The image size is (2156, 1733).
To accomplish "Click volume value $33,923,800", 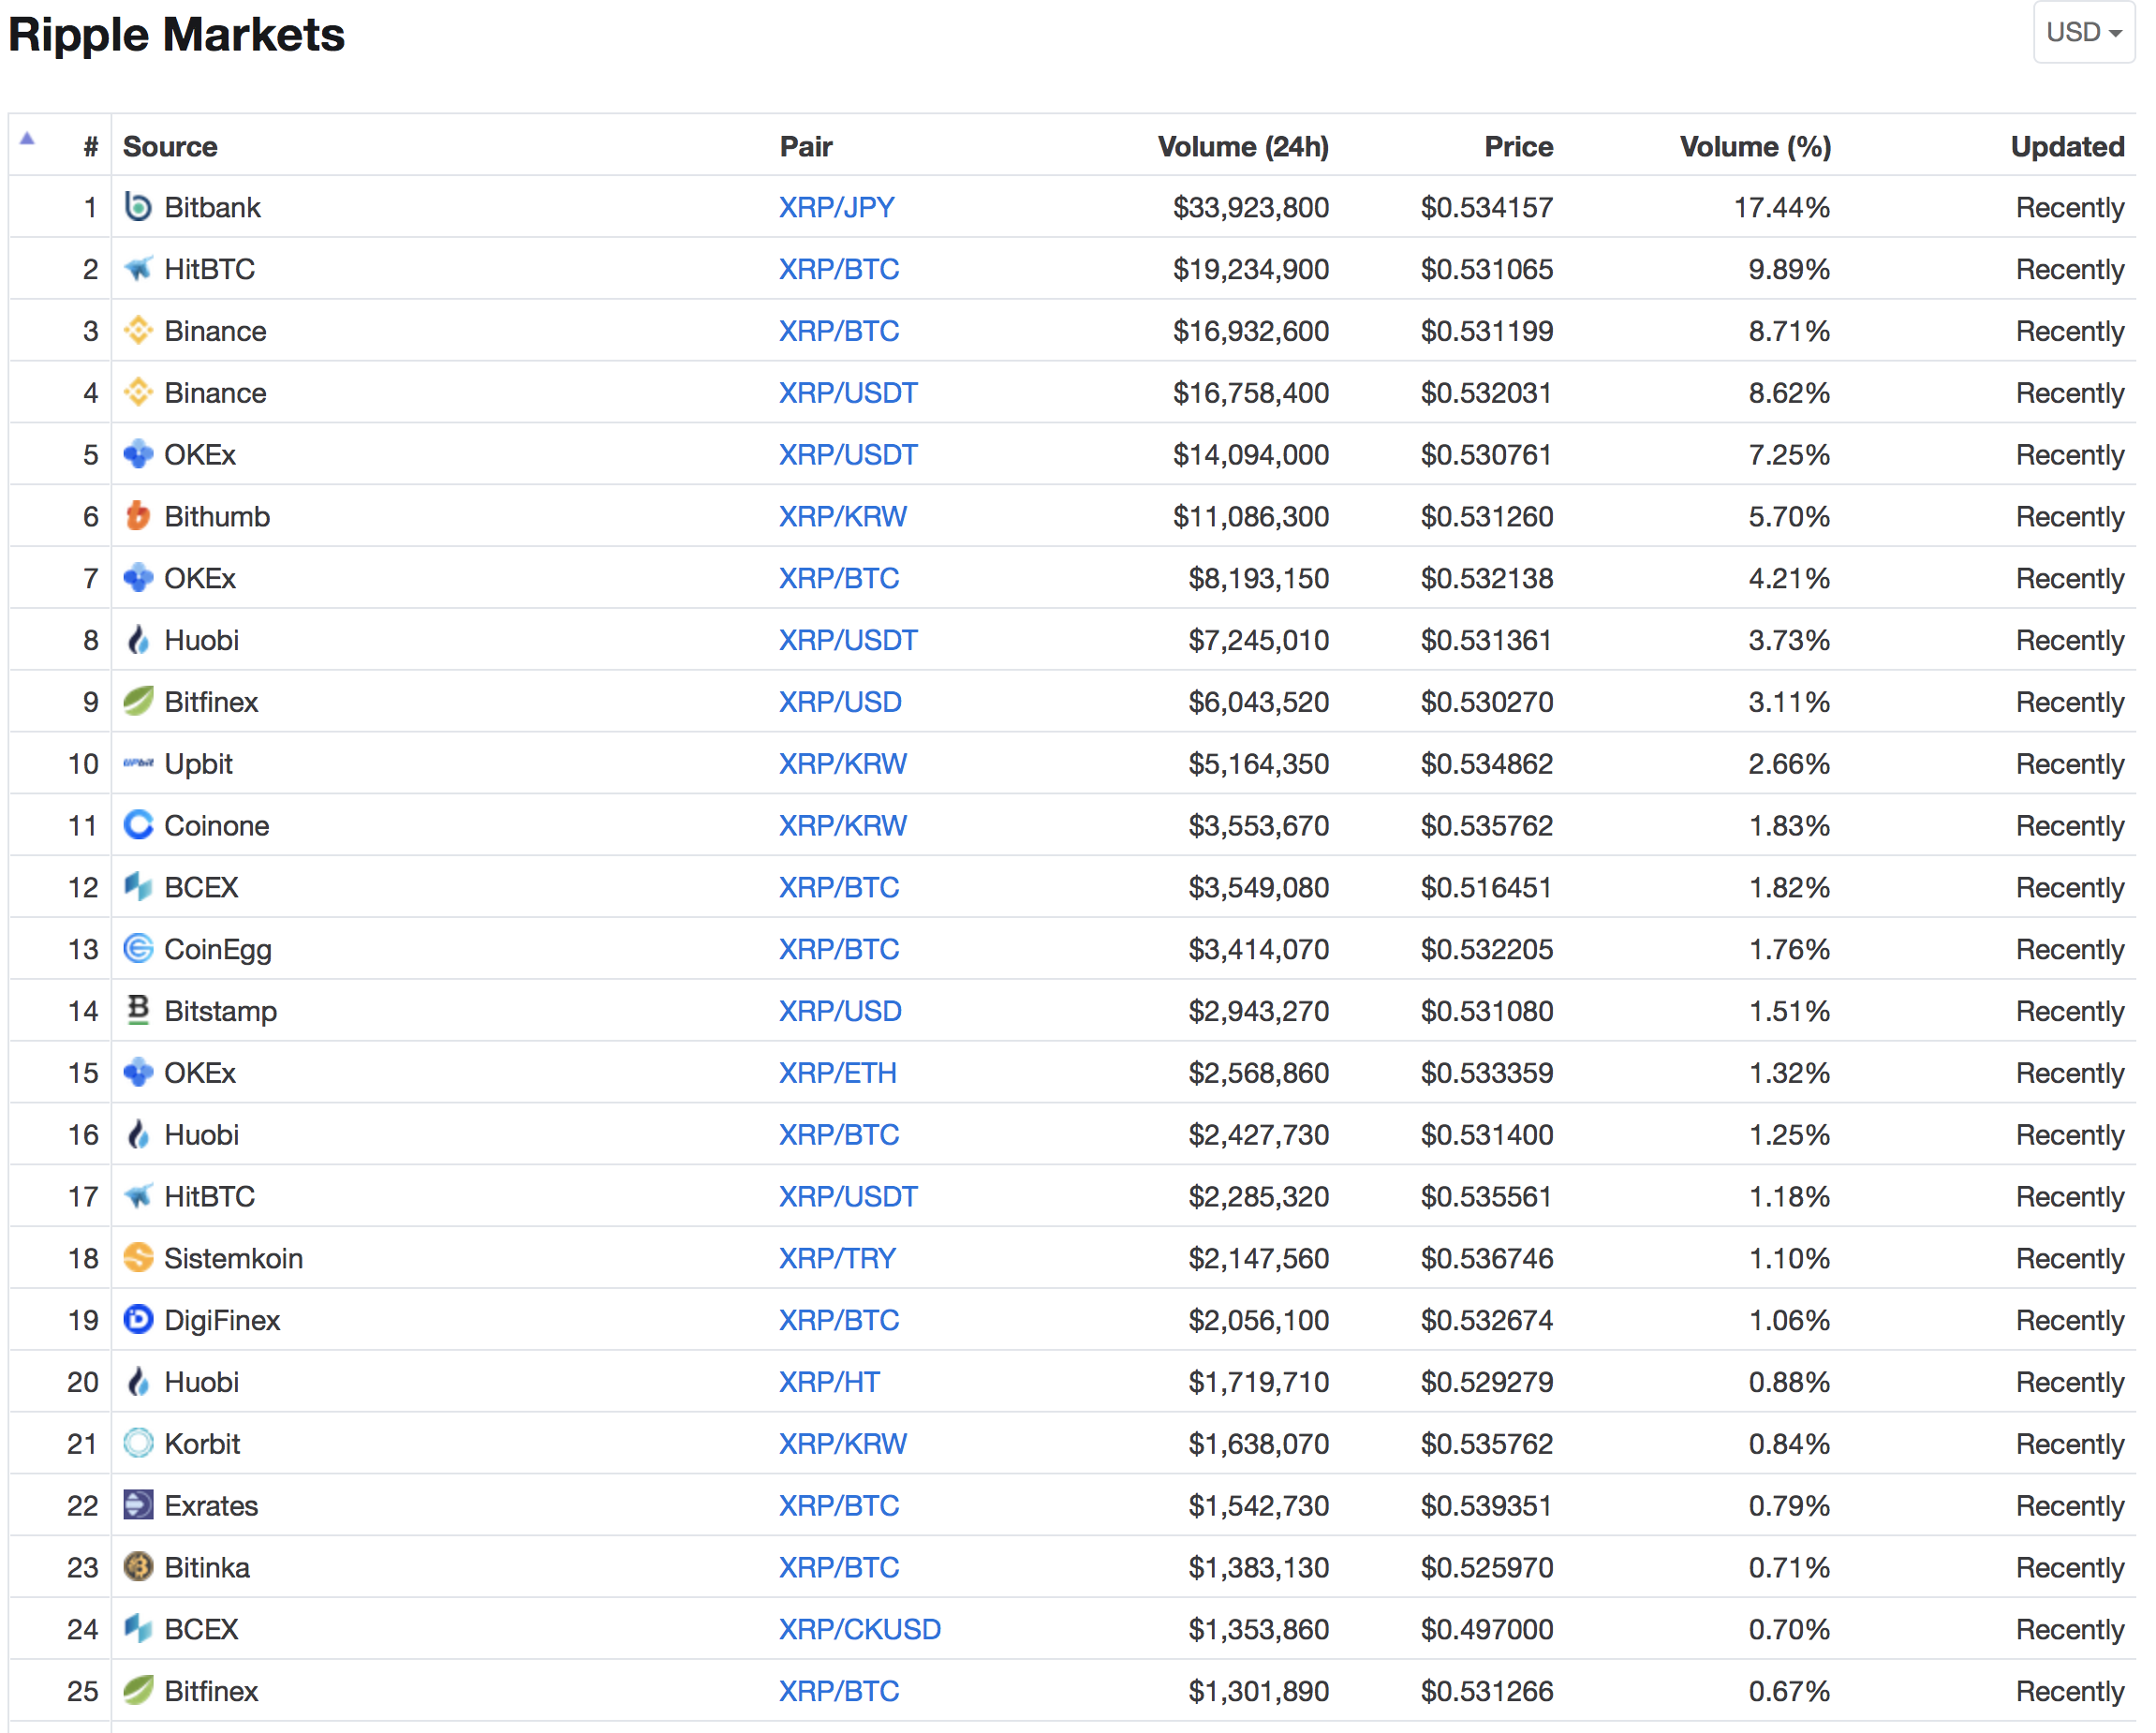I will (x=1251, y=207).
